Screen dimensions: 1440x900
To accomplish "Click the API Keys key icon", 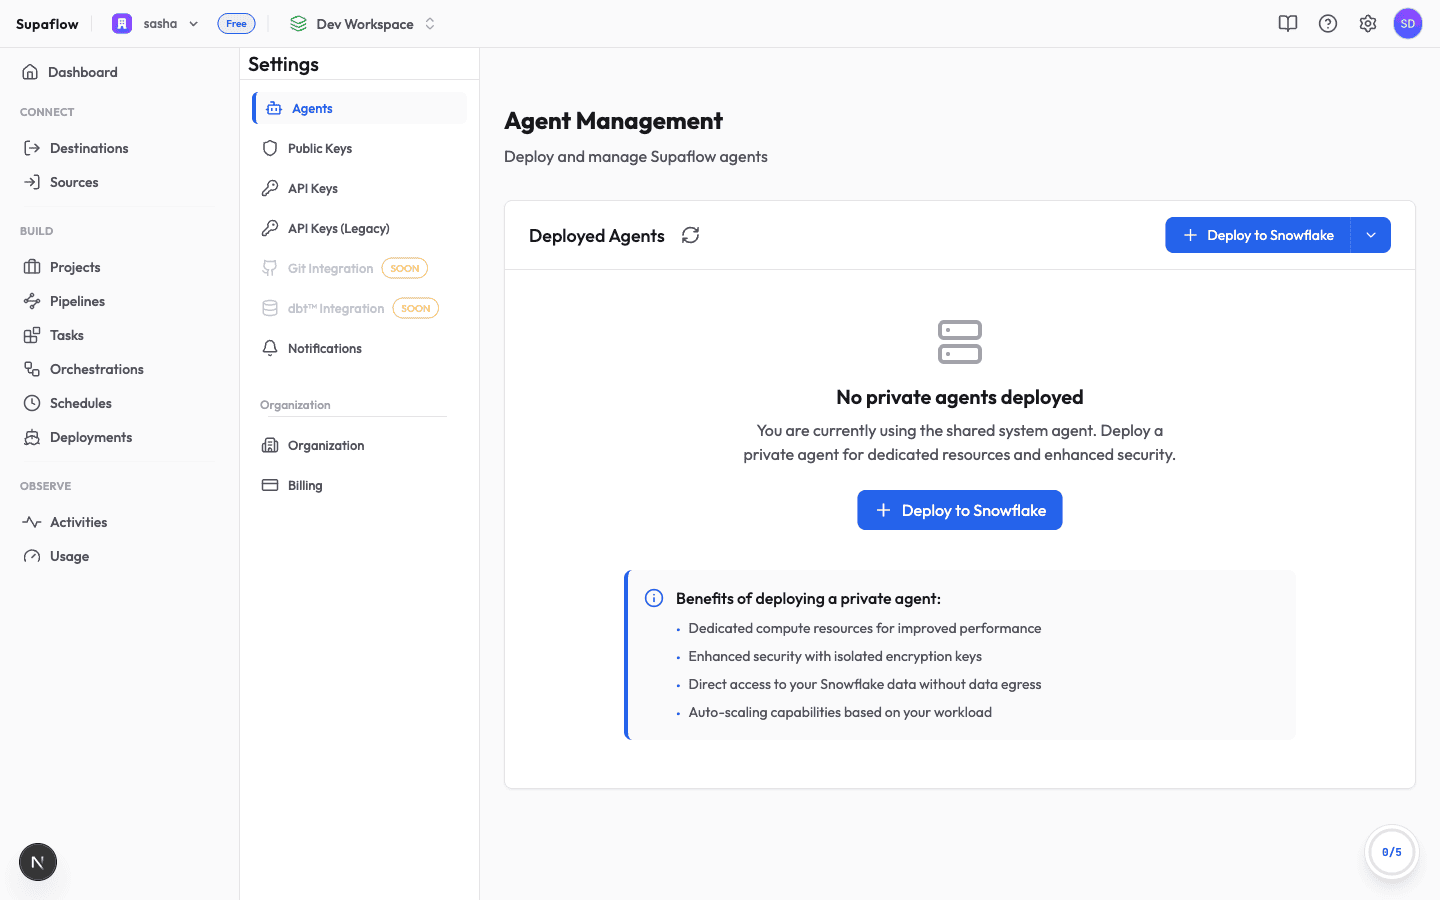I will (270, 188).
